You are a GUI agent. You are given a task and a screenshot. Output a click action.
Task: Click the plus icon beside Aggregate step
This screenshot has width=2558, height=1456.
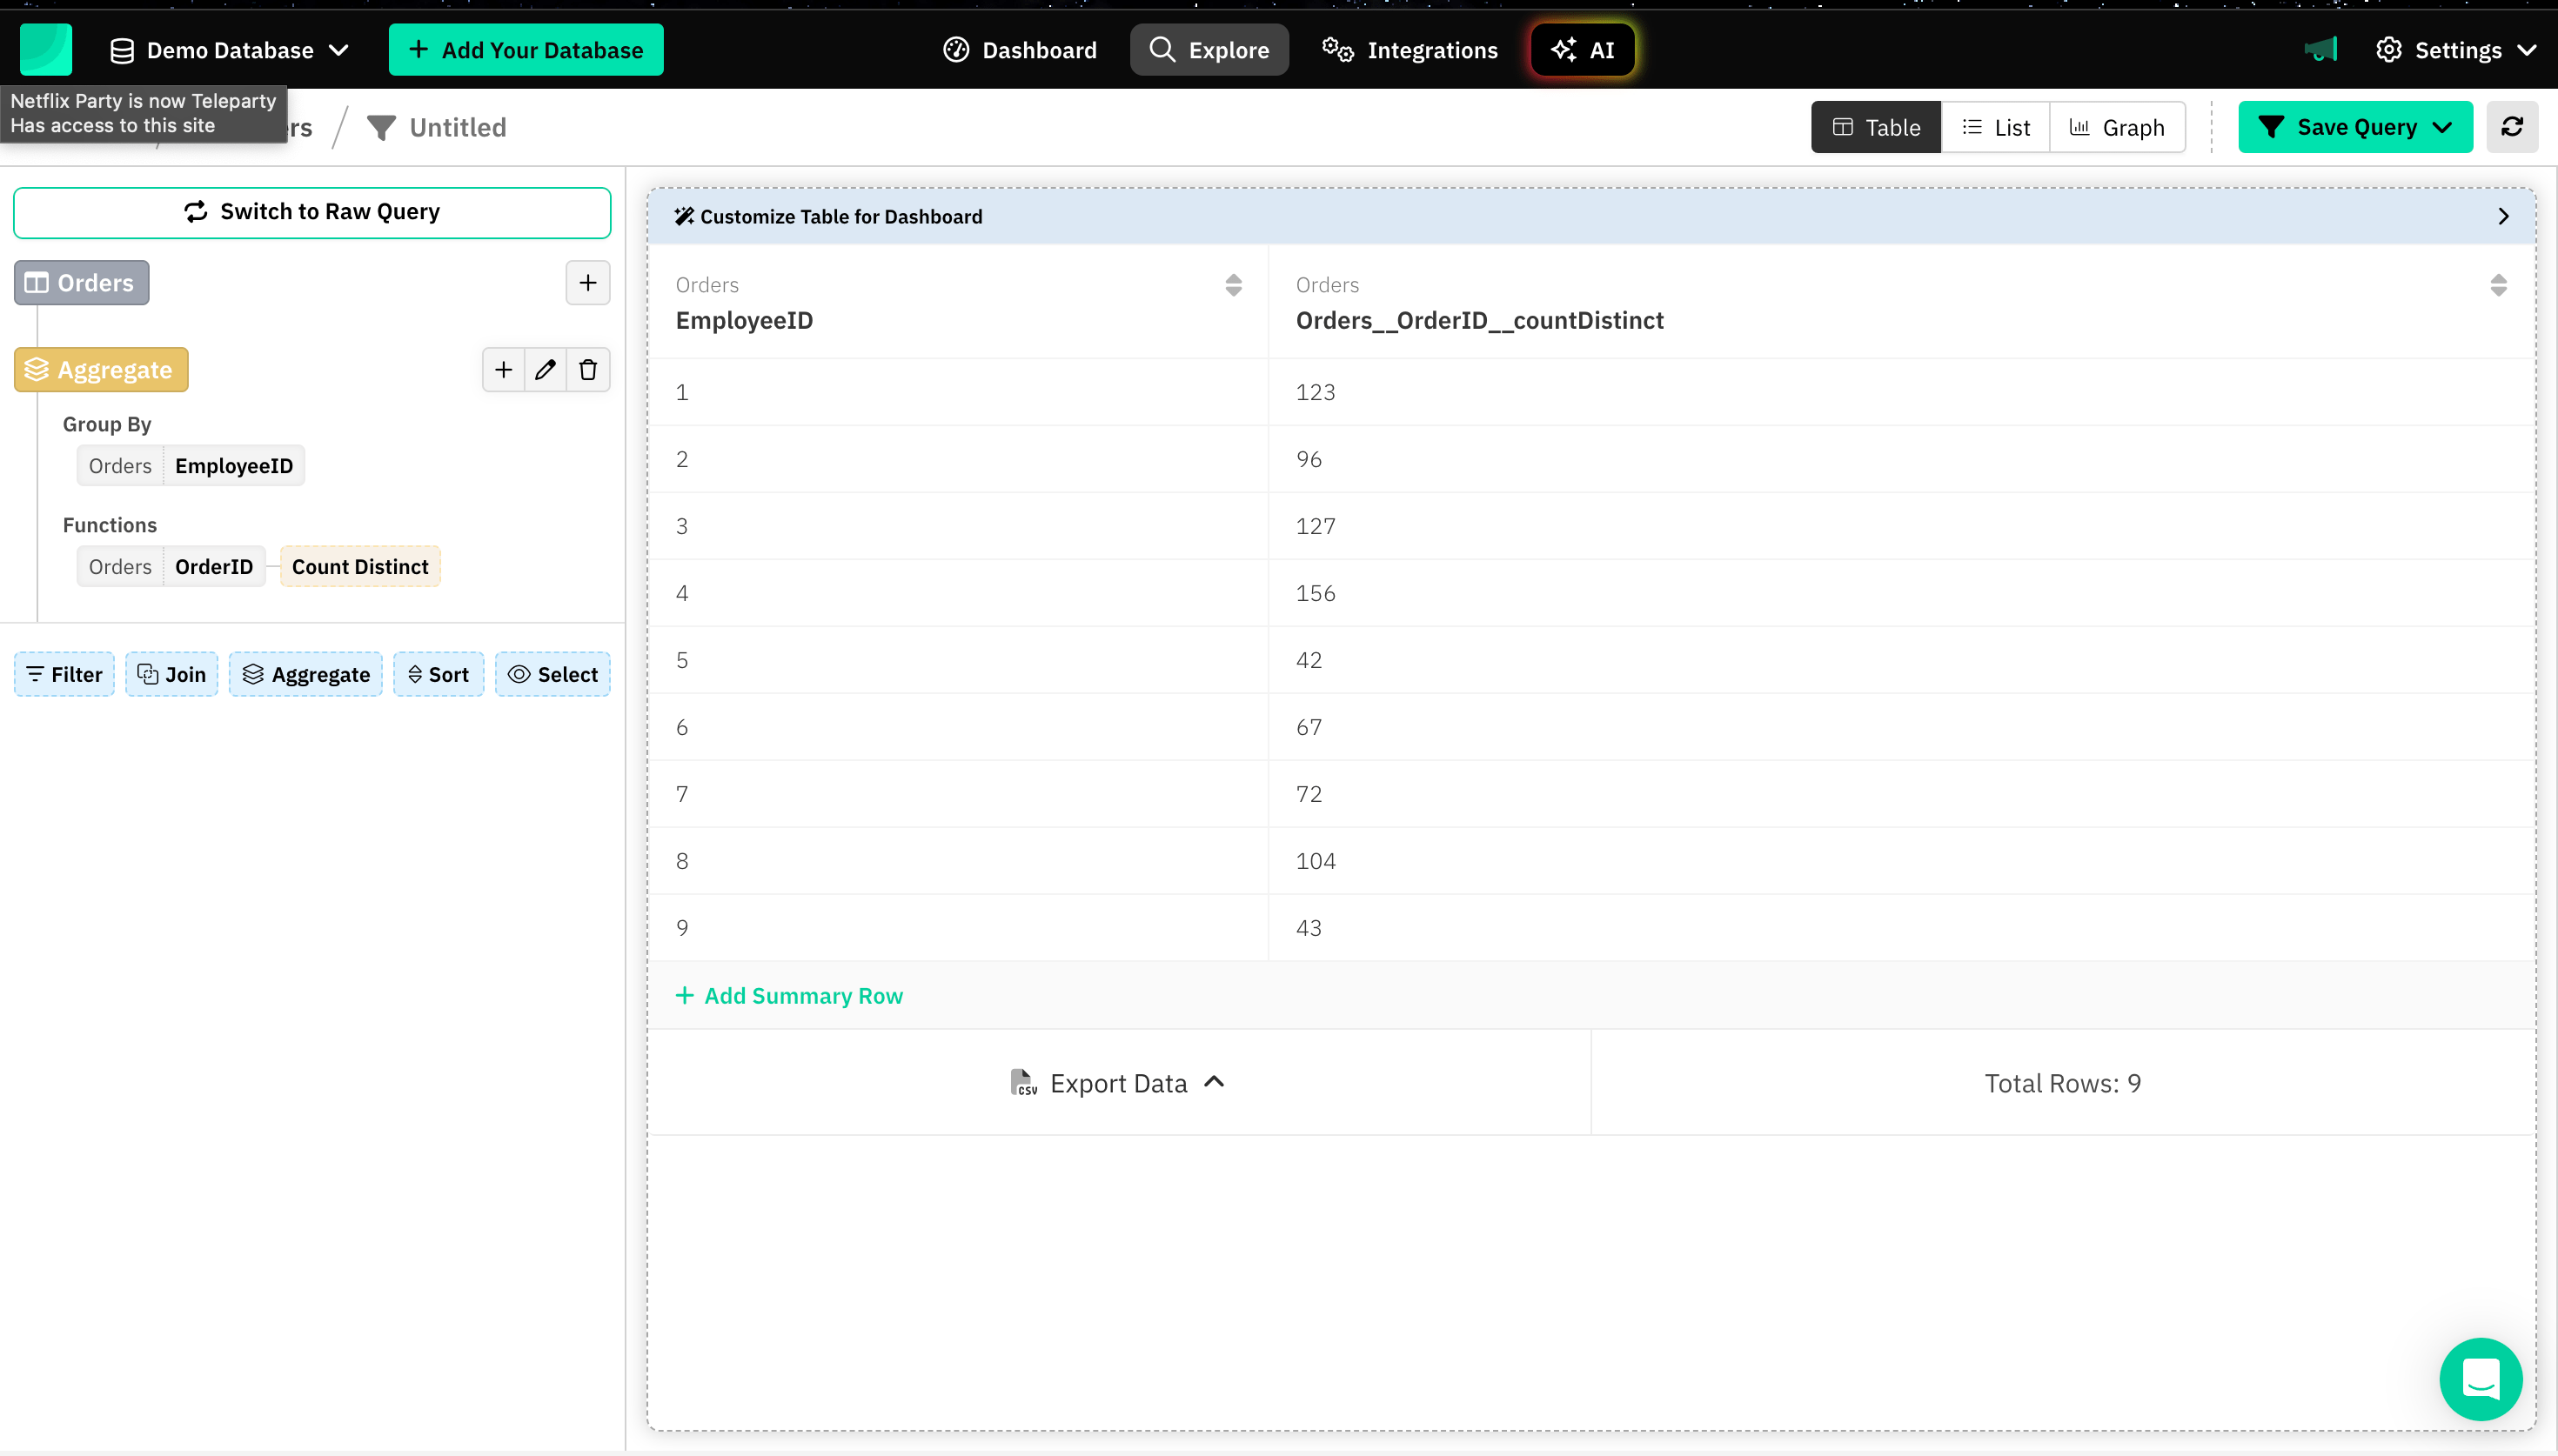(x=503, y=370)
